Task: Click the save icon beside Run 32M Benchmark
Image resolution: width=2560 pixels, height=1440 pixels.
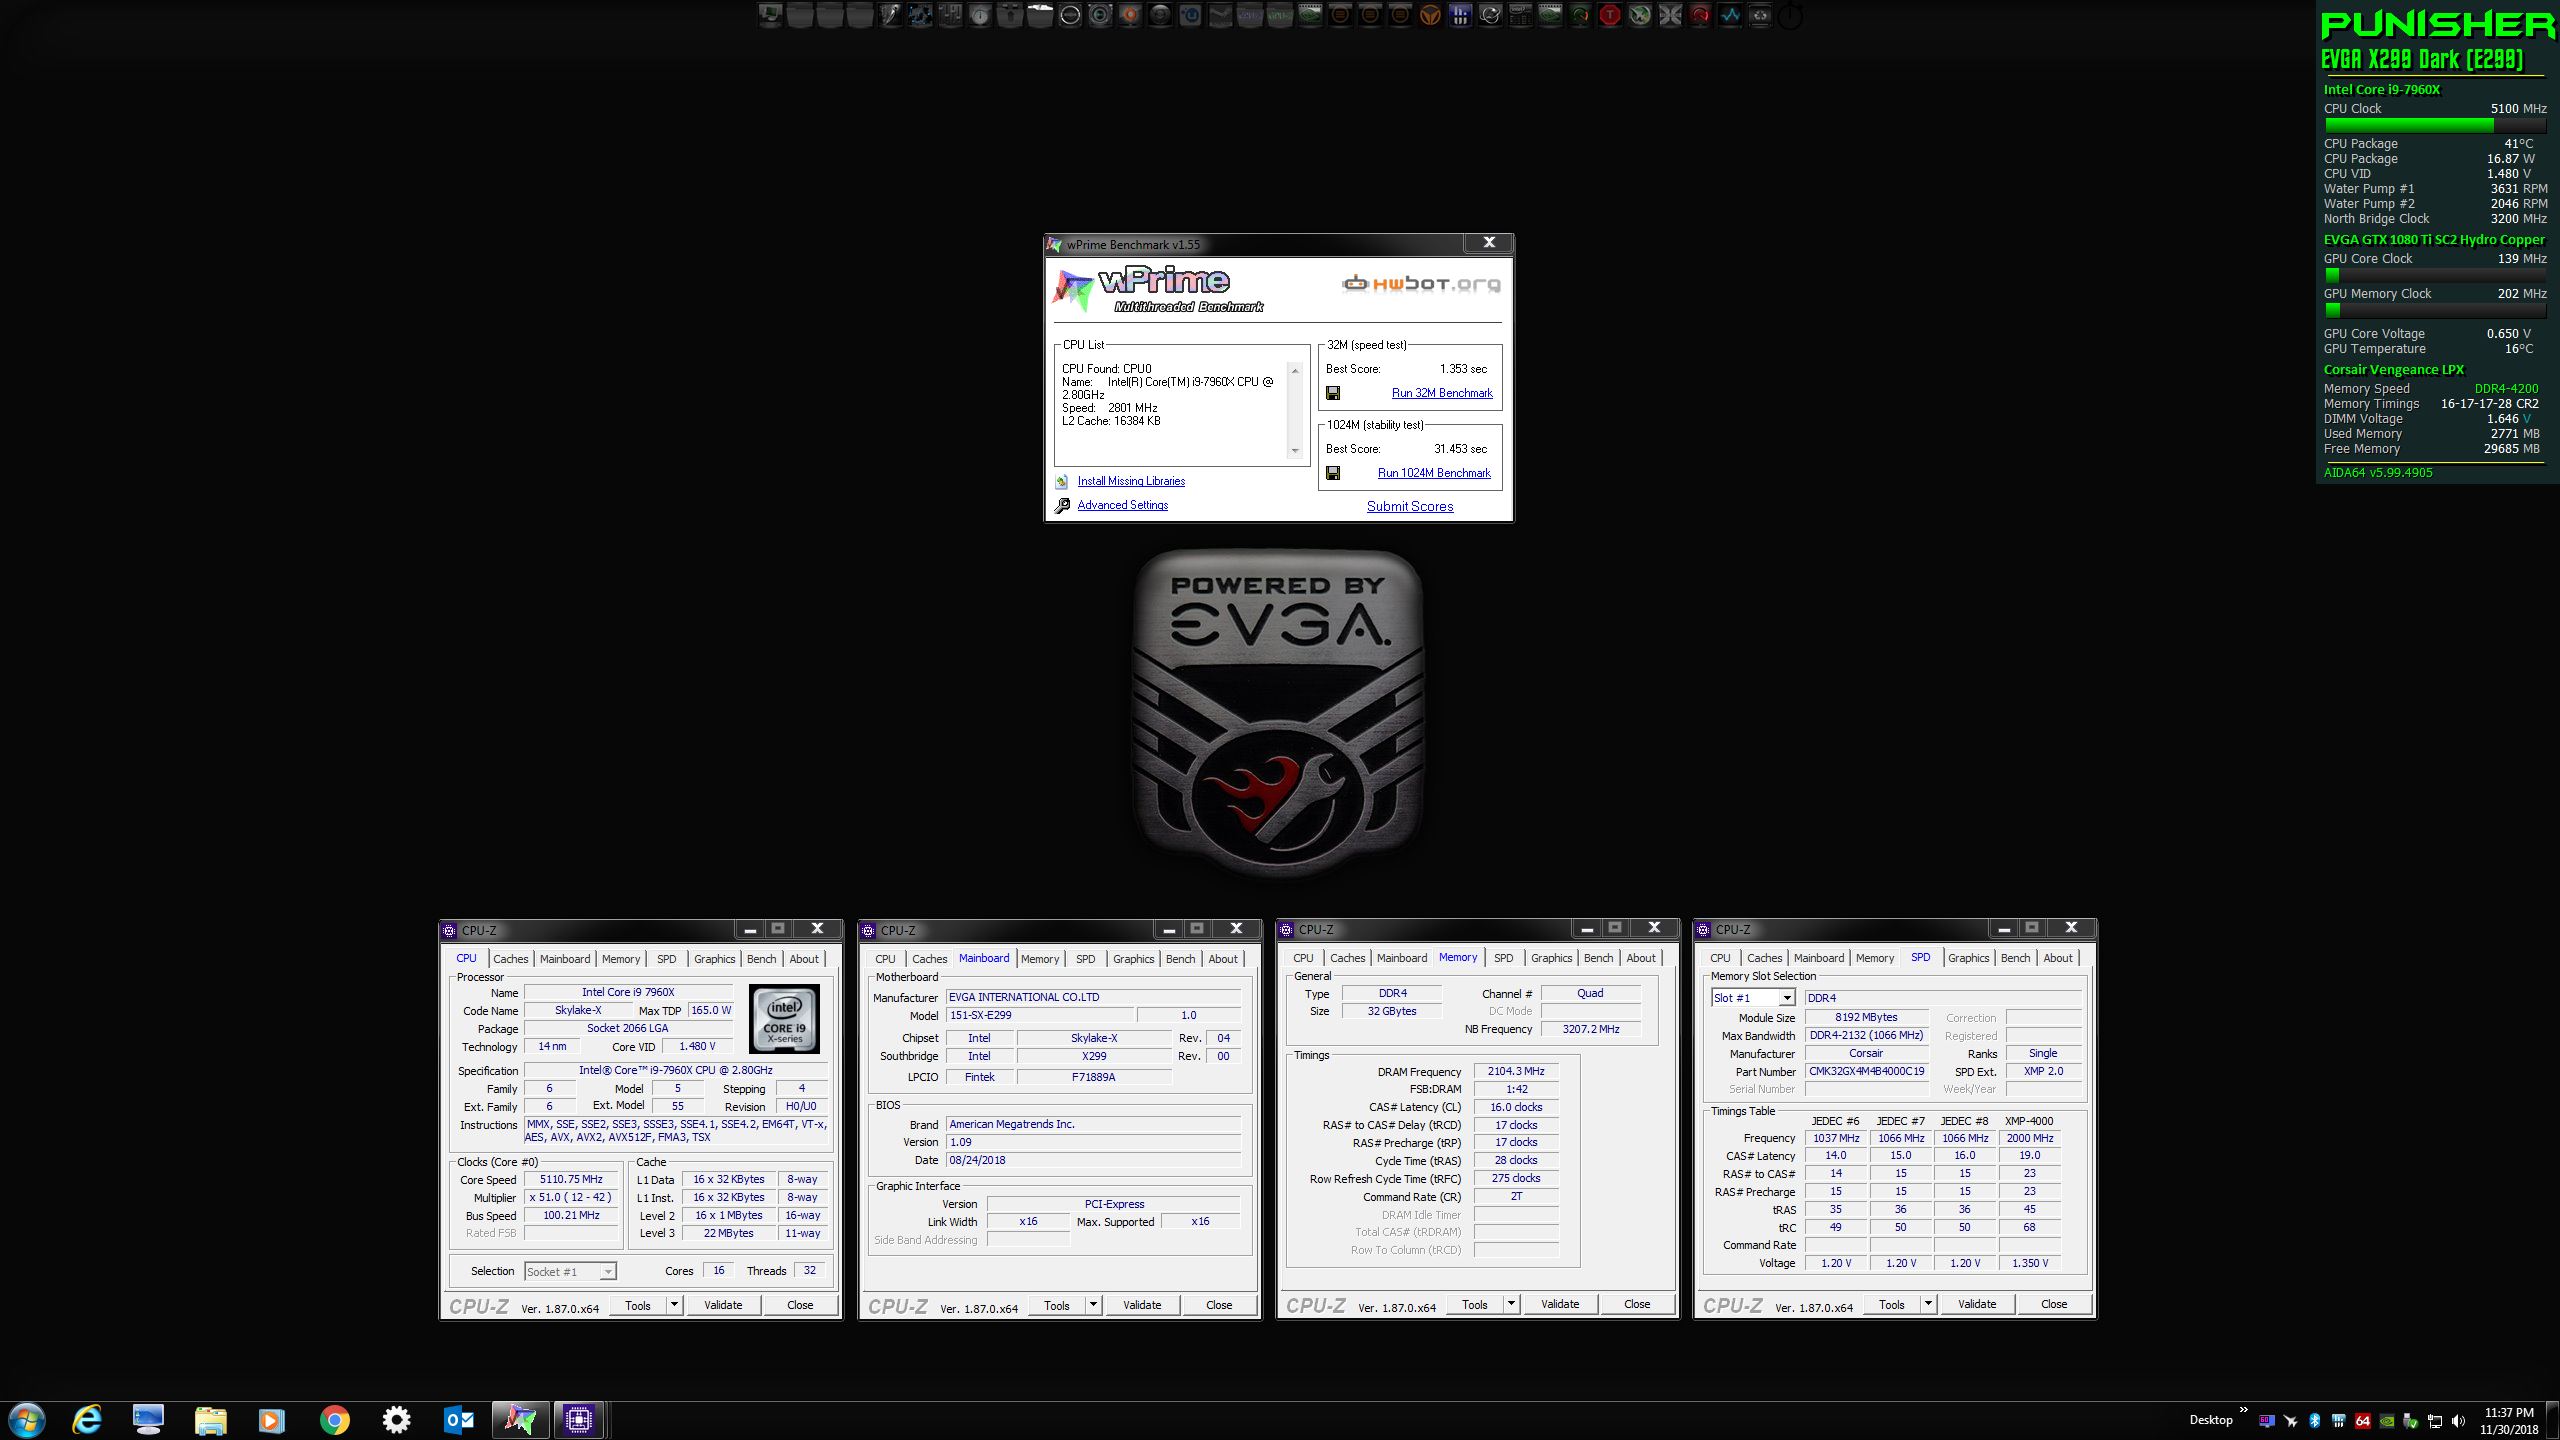Action: click(x=1333, y=393)
